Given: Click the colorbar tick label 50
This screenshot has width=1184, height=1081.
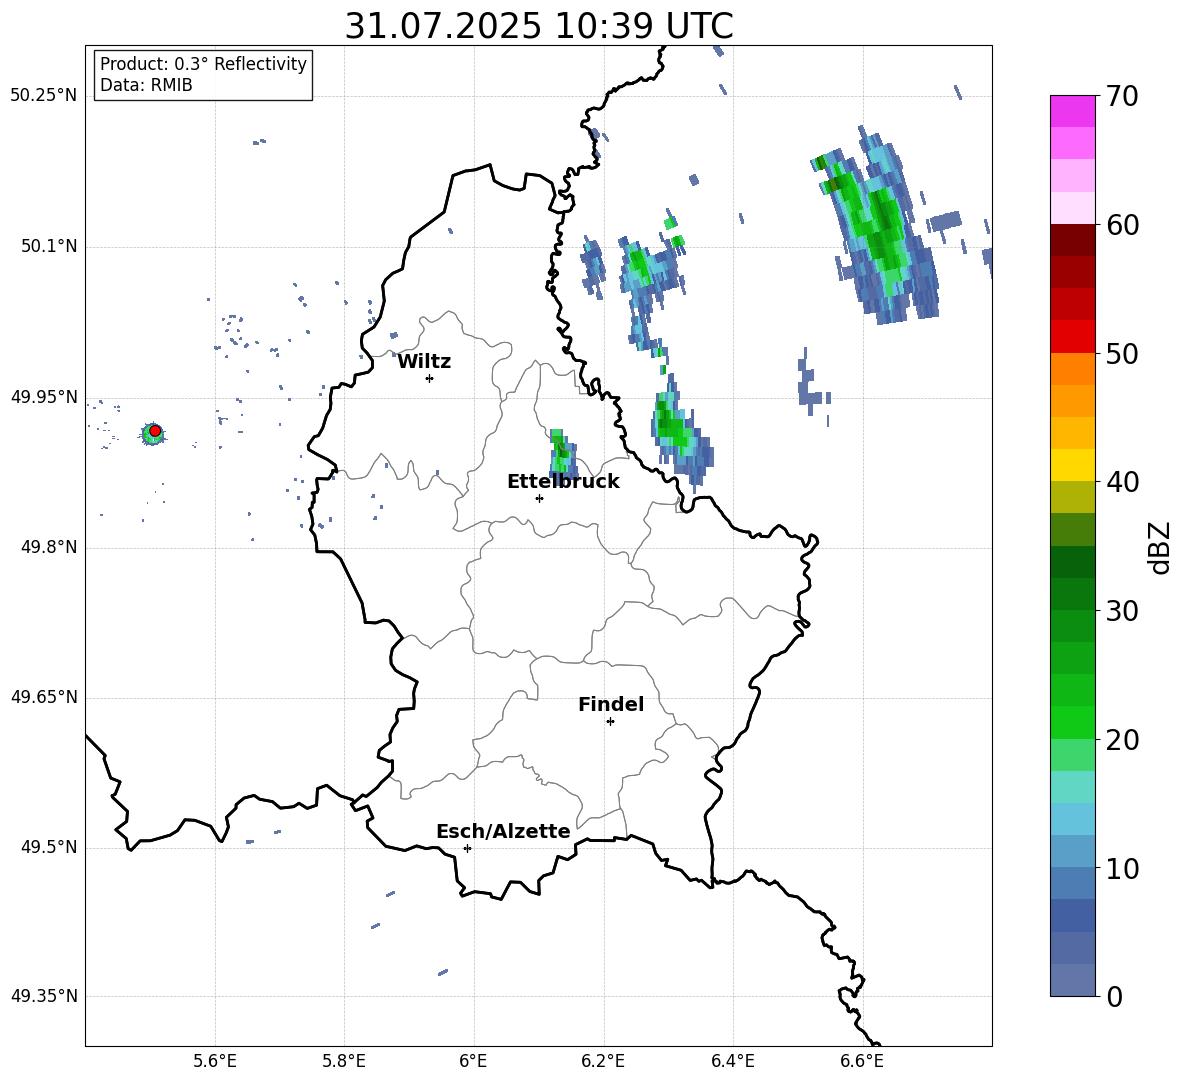Looking at the screenshot, I should pyautogui.click(x=1122, y=353).
